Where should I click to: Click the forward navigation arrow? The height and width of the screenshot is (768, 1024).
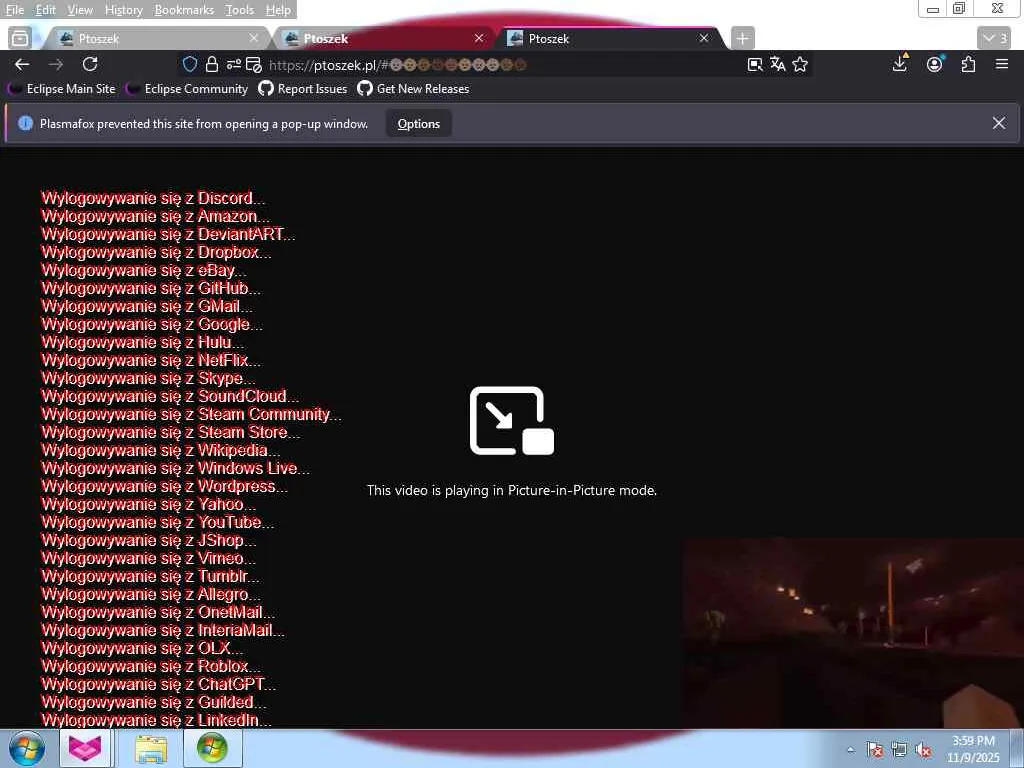pos(56,64)
